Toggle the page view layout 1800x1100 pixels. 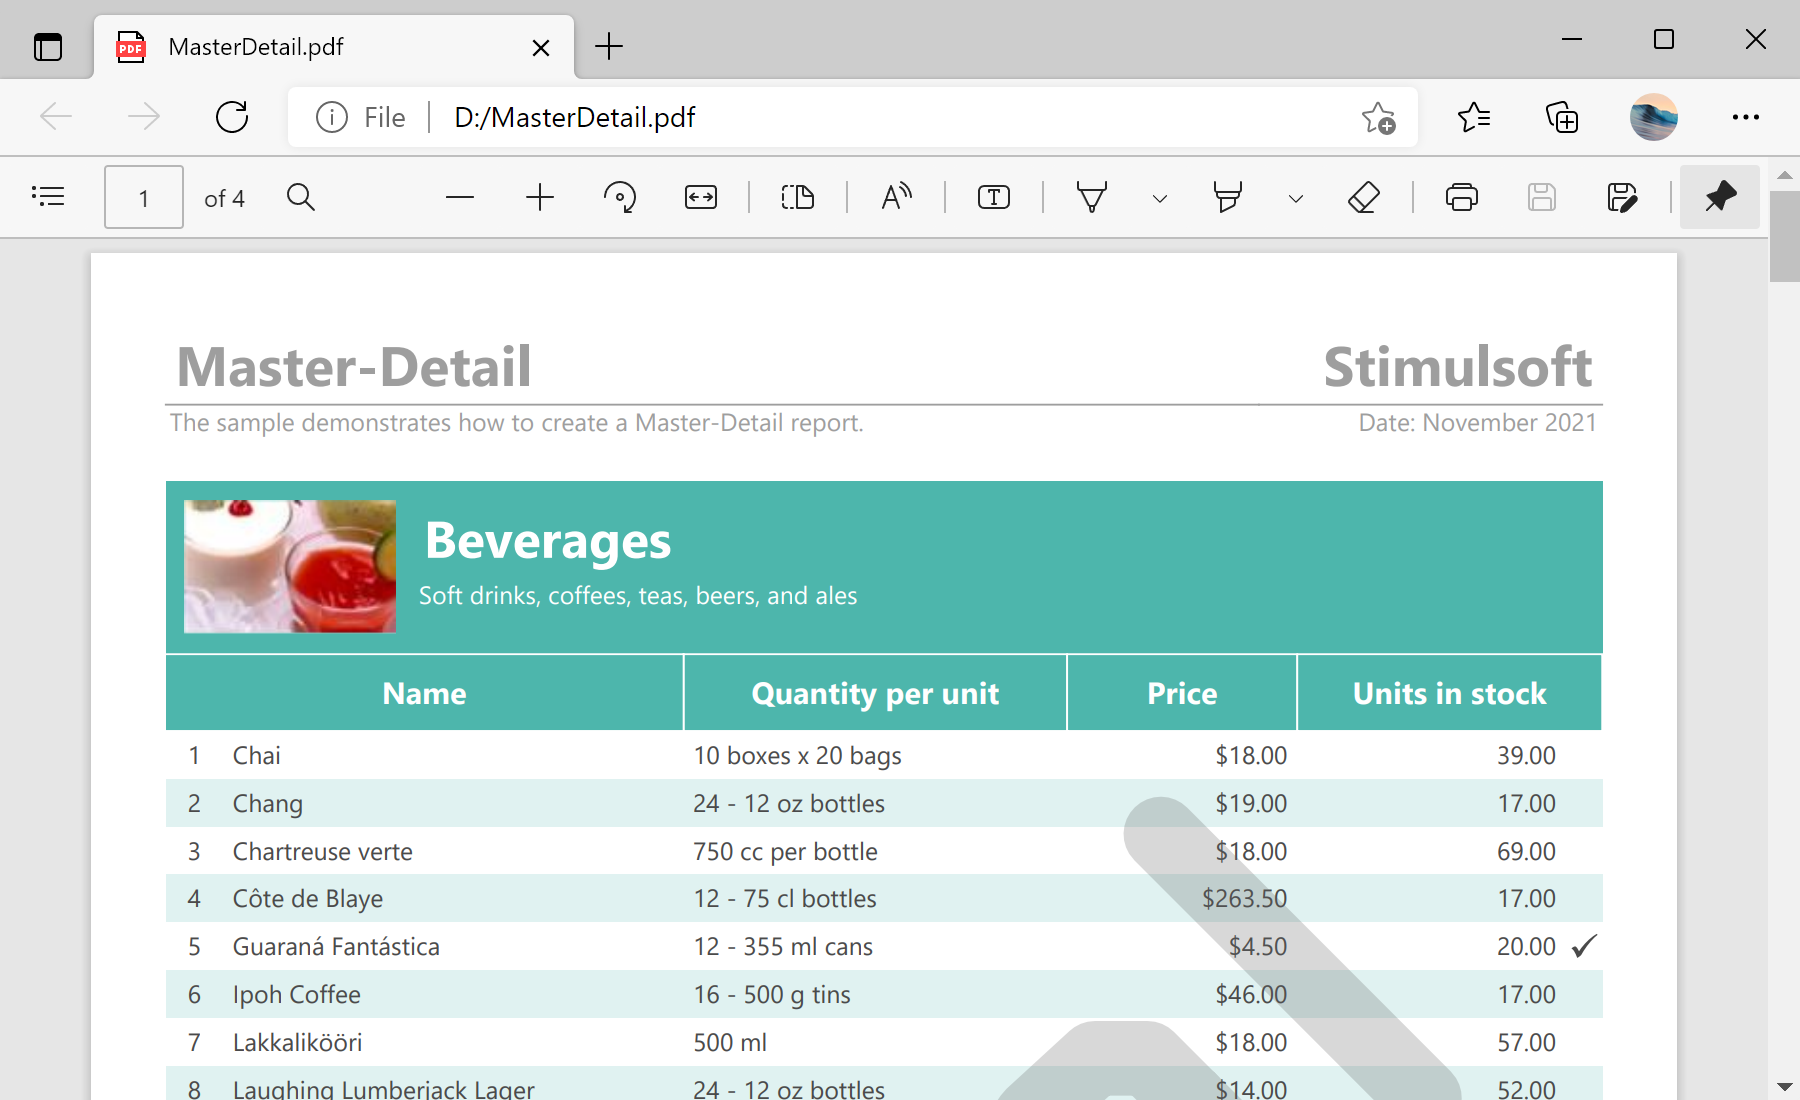(798, 197)
